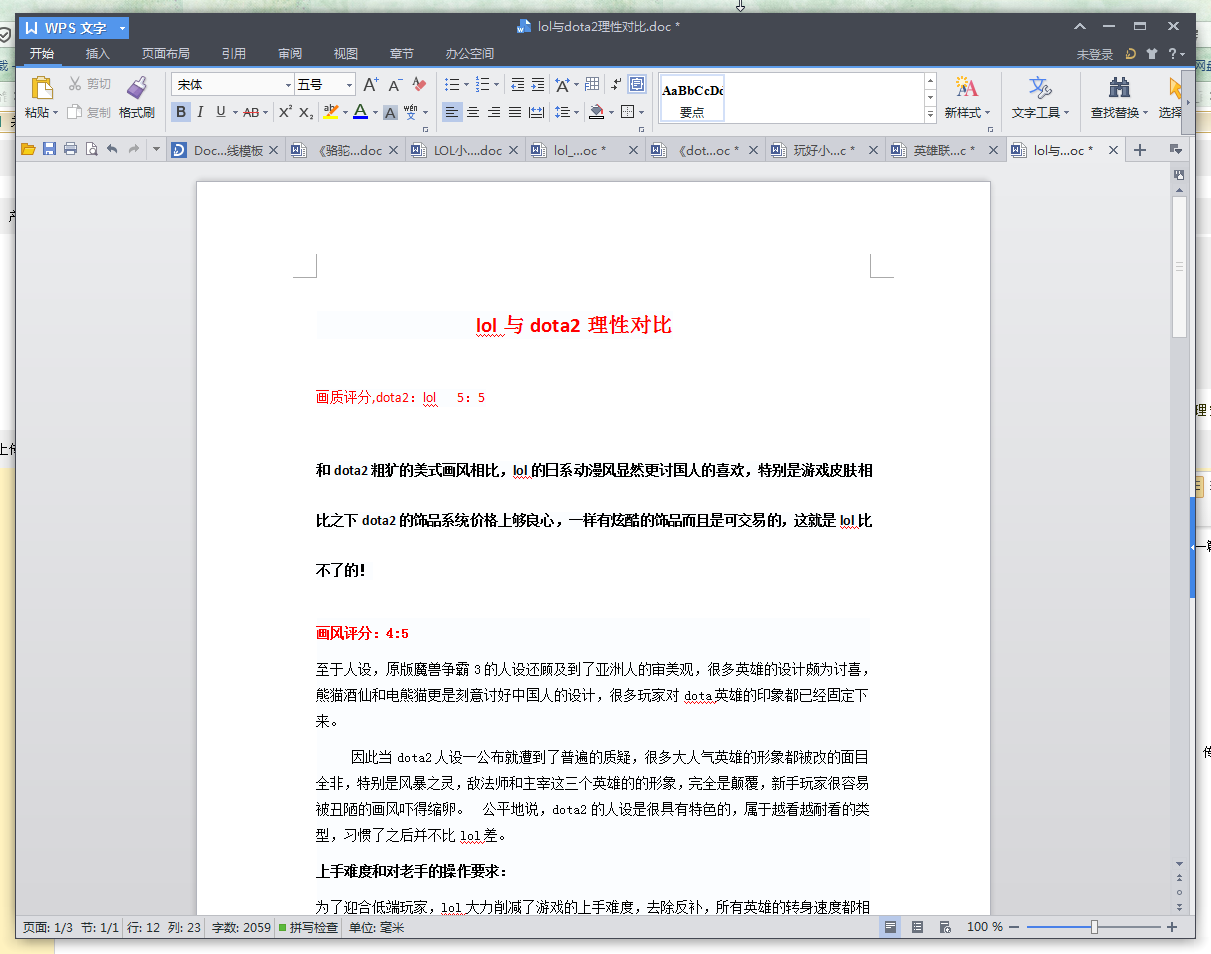The height and width of the screenshot is (954, 1211).
Task: Click the Paste (粘贴) clipboard icon
Action: (x=41, y=87)
